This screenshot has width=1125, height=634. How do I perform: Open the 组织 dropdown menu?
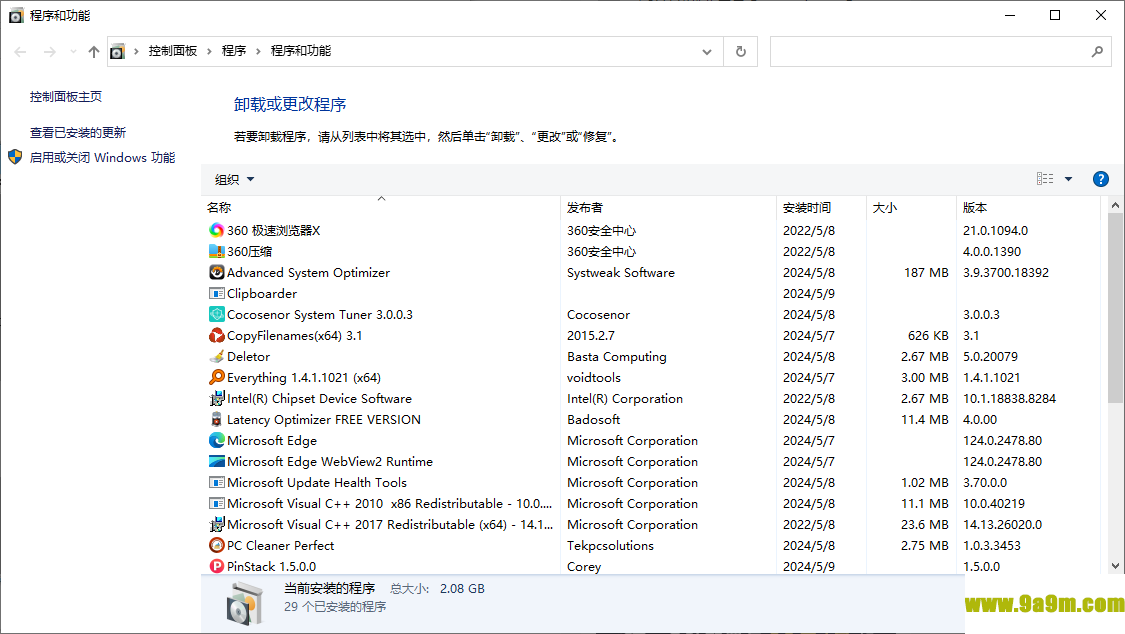coord(234,179)
